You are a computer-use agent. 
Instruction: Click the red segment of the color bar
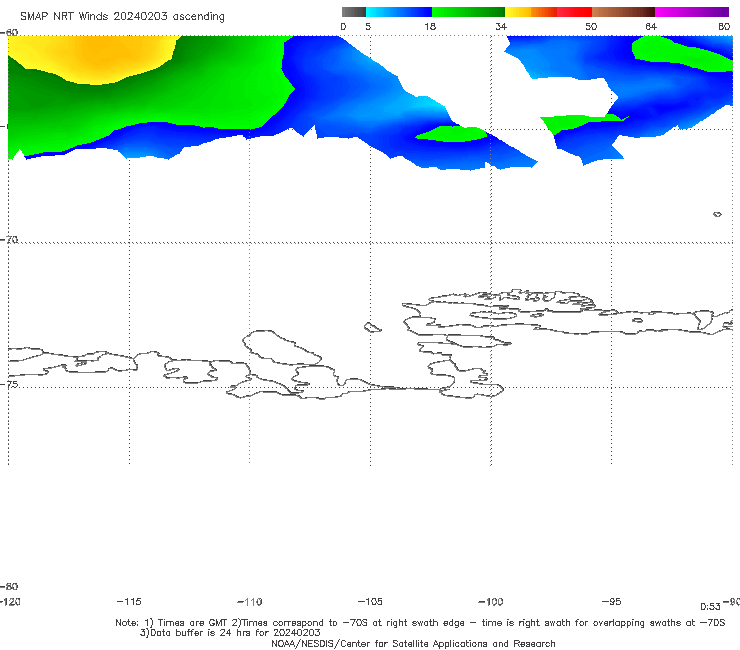(574, 12)
